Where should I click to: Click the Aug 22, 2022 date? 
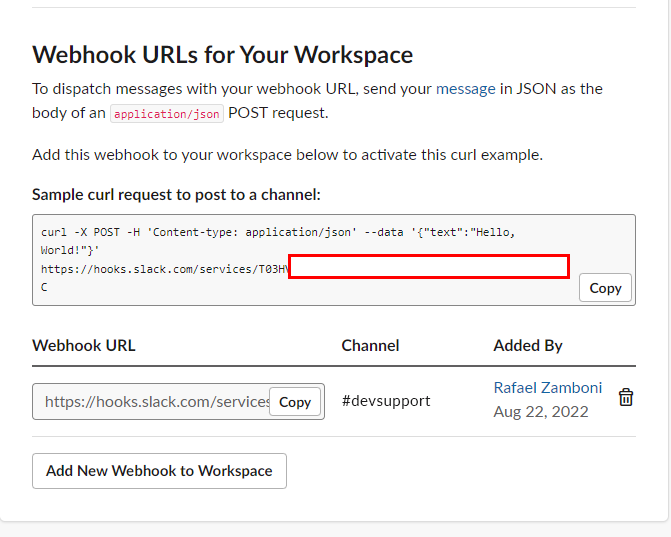541,412
